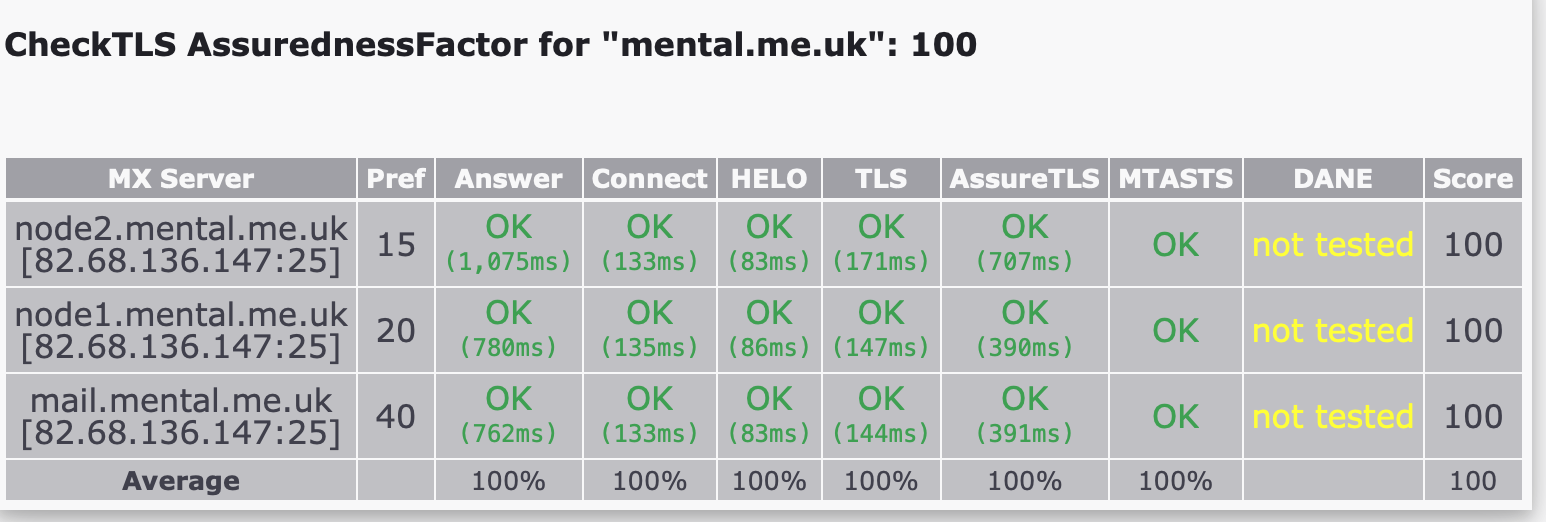Click the AssureTLS OK (707ms) result
The height and width of the screenshot is (522, 1546).
1024,244
